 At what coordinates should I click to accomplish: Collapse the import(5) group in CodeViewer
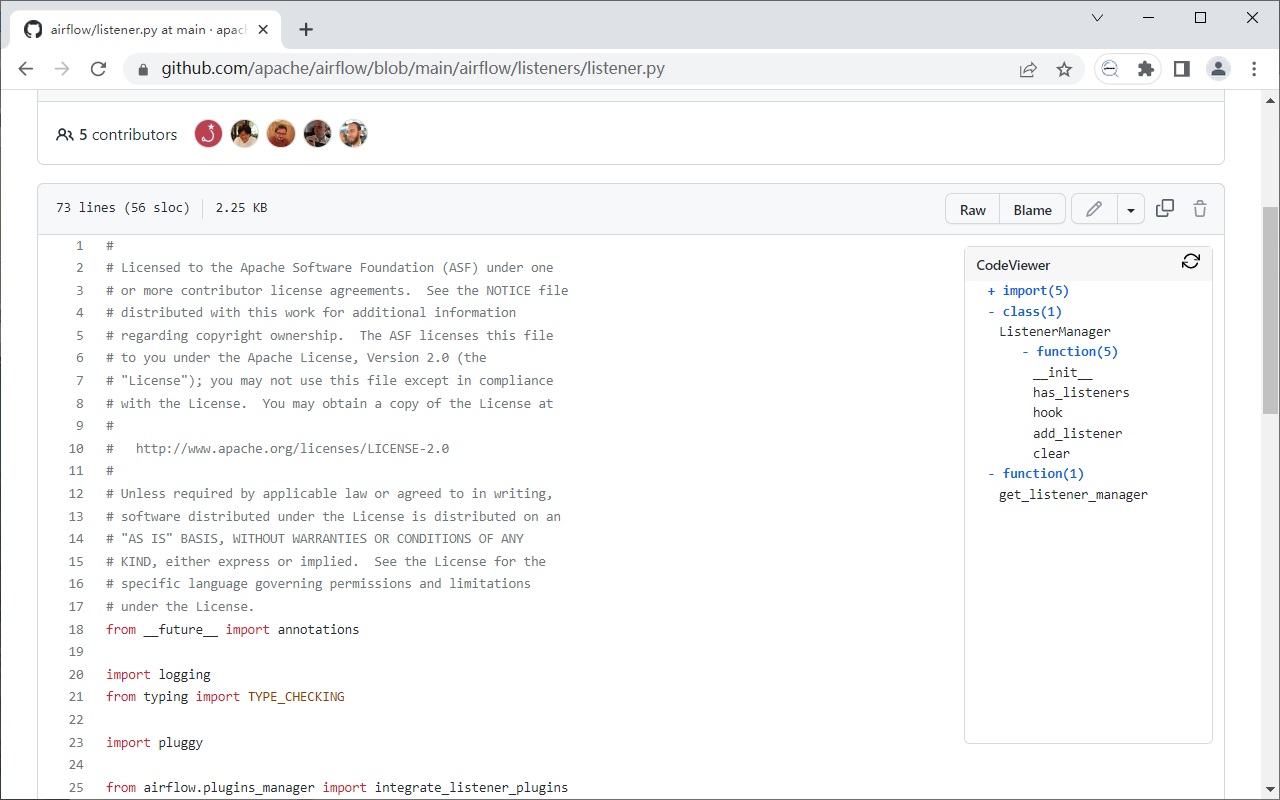989,290
